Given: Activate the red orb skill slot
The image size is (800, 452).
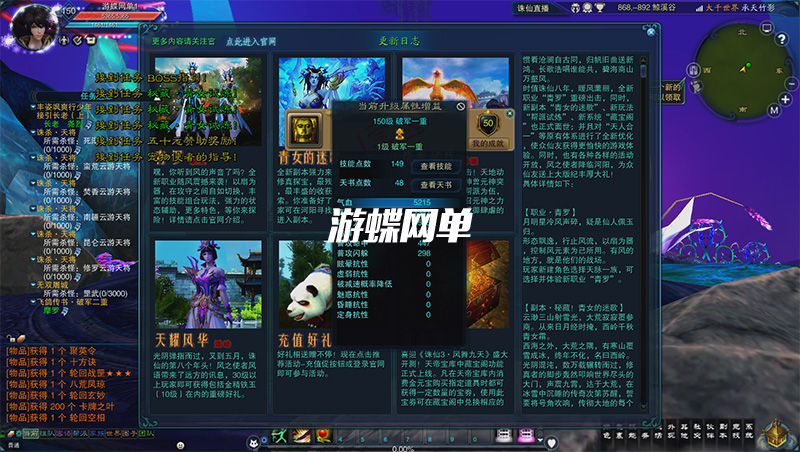Looking at the screenshot, I should pos(323,436).
